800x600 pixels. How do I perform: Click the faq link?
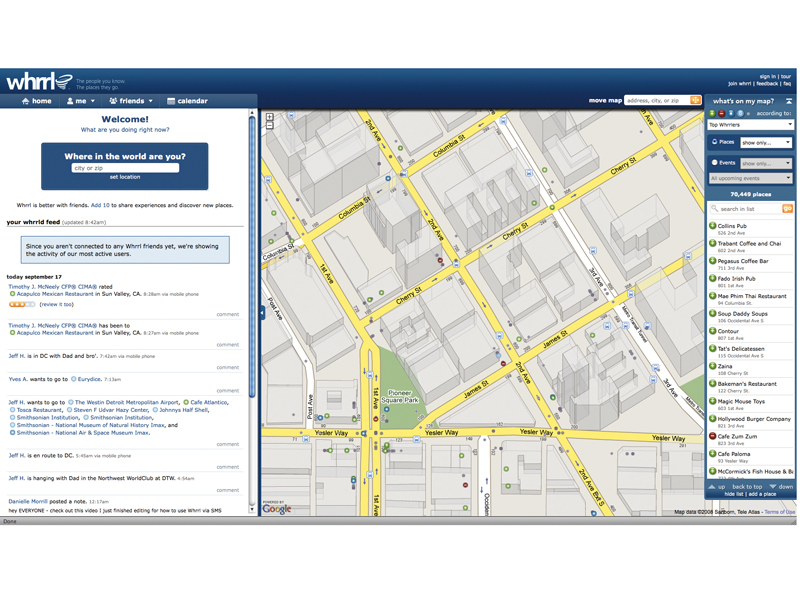(787, 84)
